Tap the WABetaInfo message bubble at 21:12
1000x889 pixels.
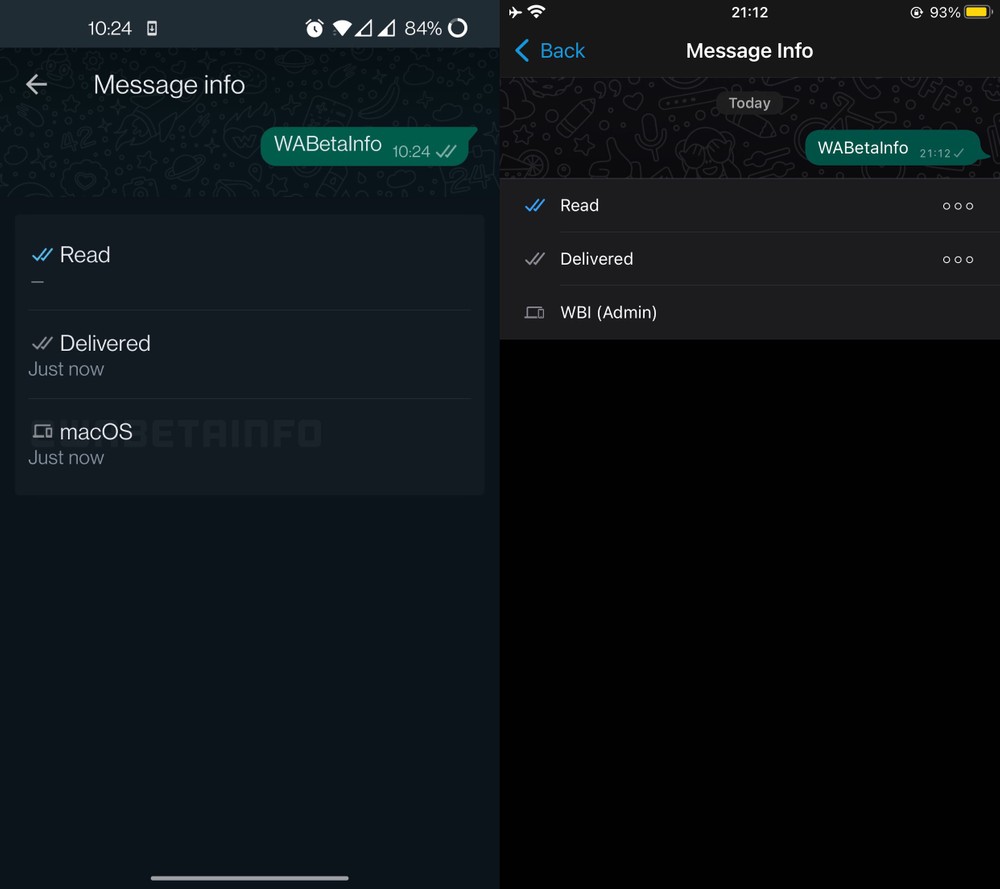895,148
